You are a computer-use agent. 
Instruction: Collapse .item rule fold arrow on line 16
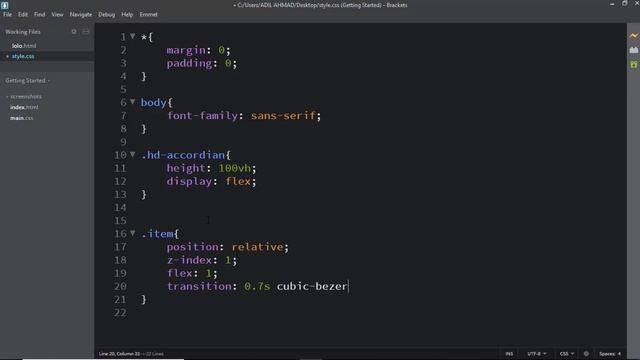pos(133,233)
